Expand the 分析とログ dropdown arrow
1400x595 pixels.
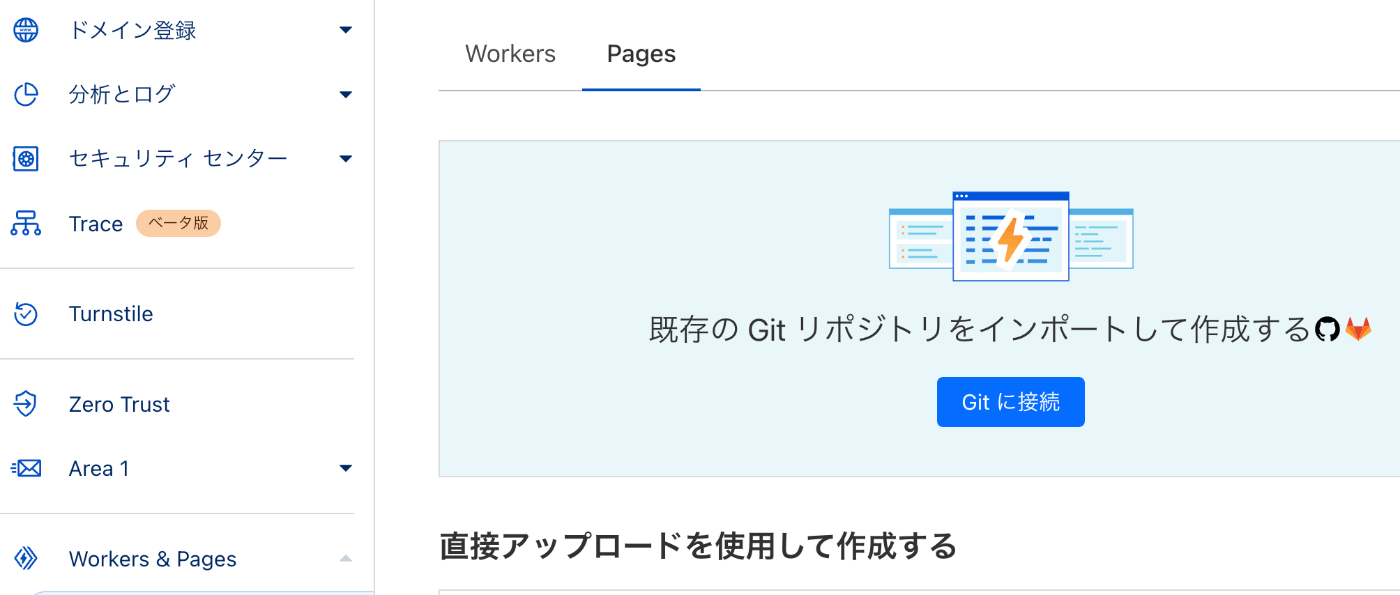point(346,95)
